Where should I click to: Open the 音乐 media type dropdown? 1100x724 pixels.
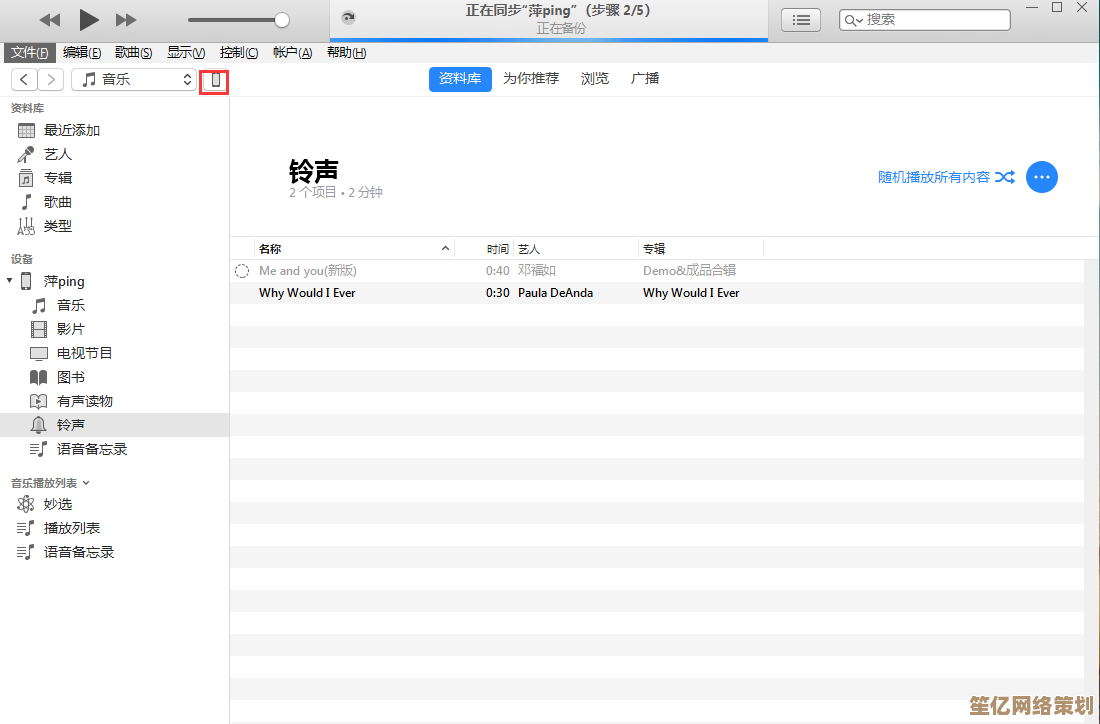[x=134, y=79]
